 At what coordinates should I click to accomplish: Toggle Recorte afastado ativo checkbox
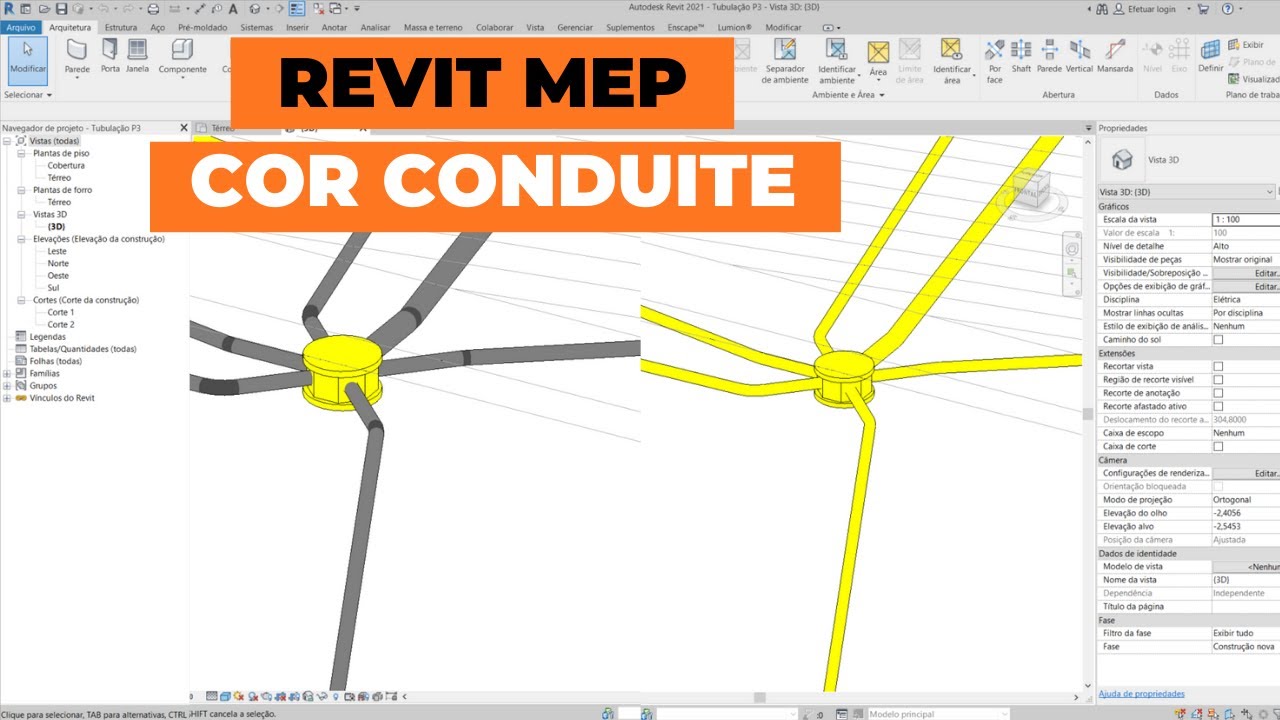coord(1218,407)
